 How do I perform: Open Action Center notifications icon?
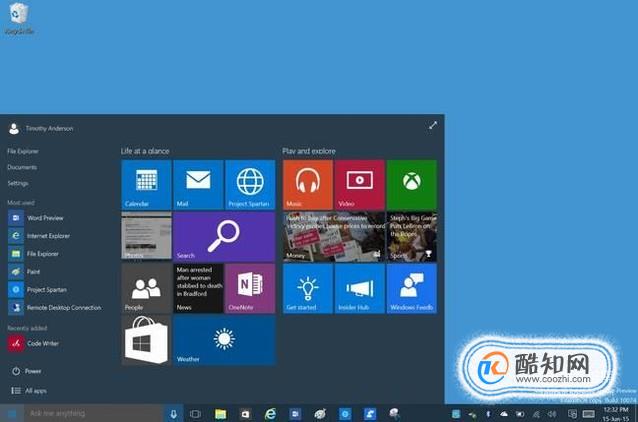[x=572, y=414]
